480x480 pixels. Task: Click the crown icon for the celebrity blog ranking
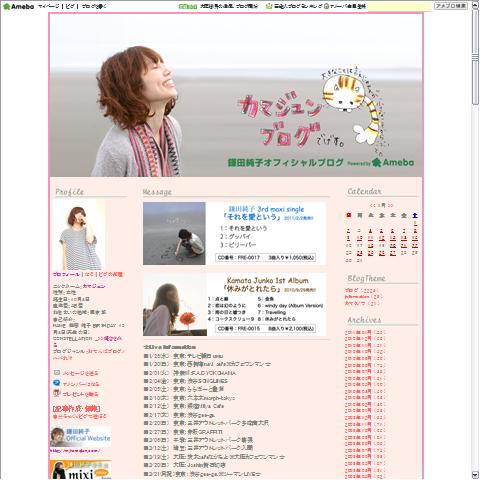(x=269, y=6)
